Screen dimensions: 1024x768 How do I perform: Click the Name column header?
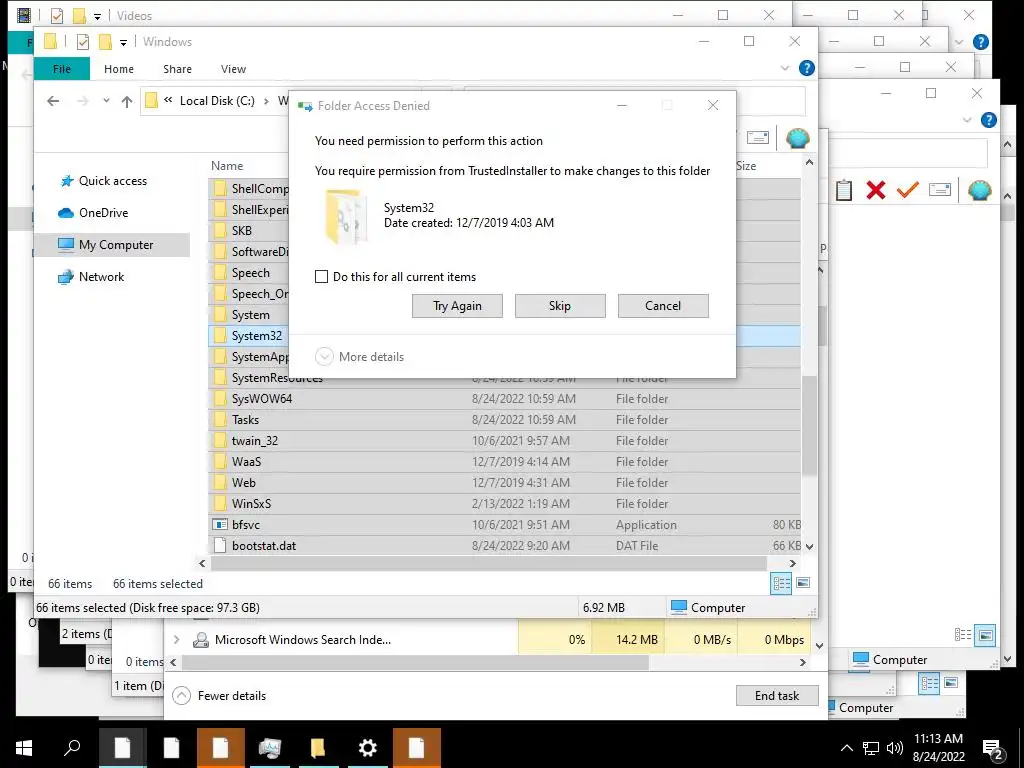pyautogui.click(x=227, y=166)
